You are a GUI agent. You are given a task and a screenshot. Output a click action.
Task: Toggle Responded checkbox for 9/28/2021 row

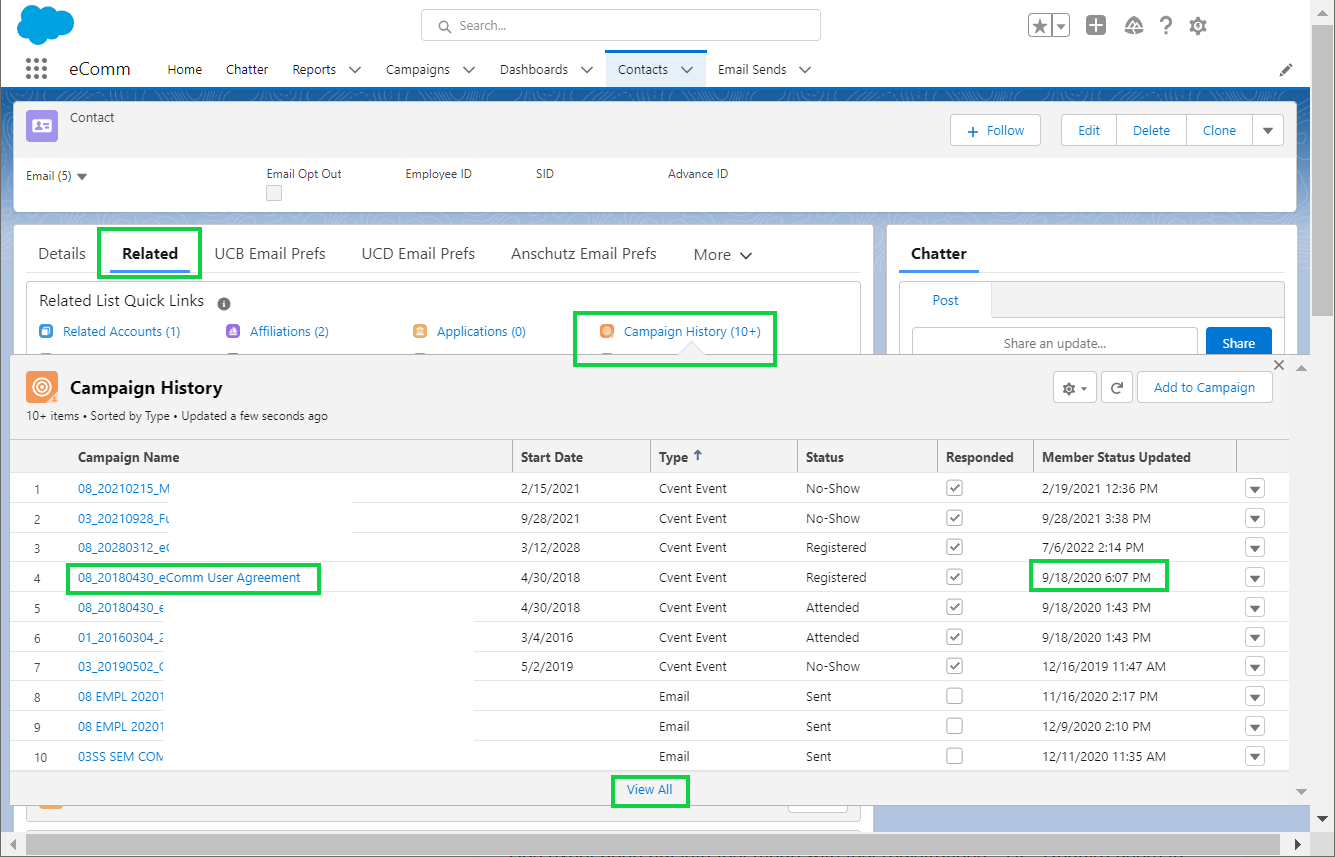(x=955, y=518)
